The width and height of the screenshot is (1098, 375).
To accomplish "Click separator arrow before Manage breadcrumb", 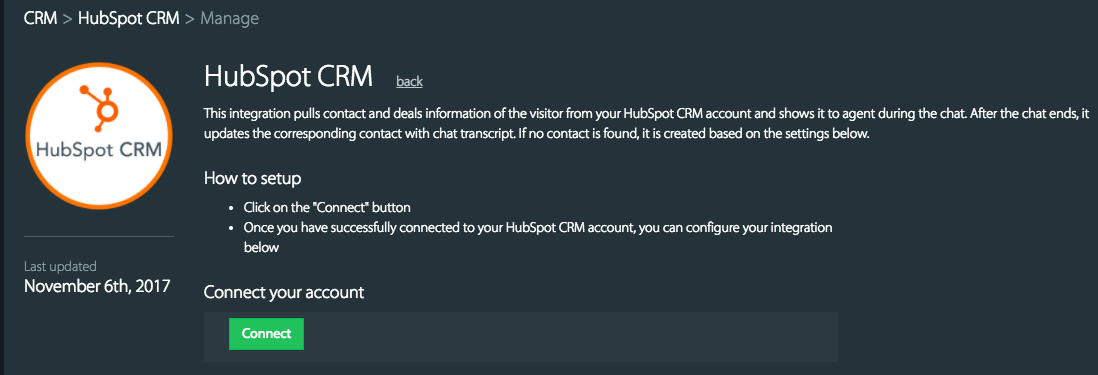I will (190, 19).
